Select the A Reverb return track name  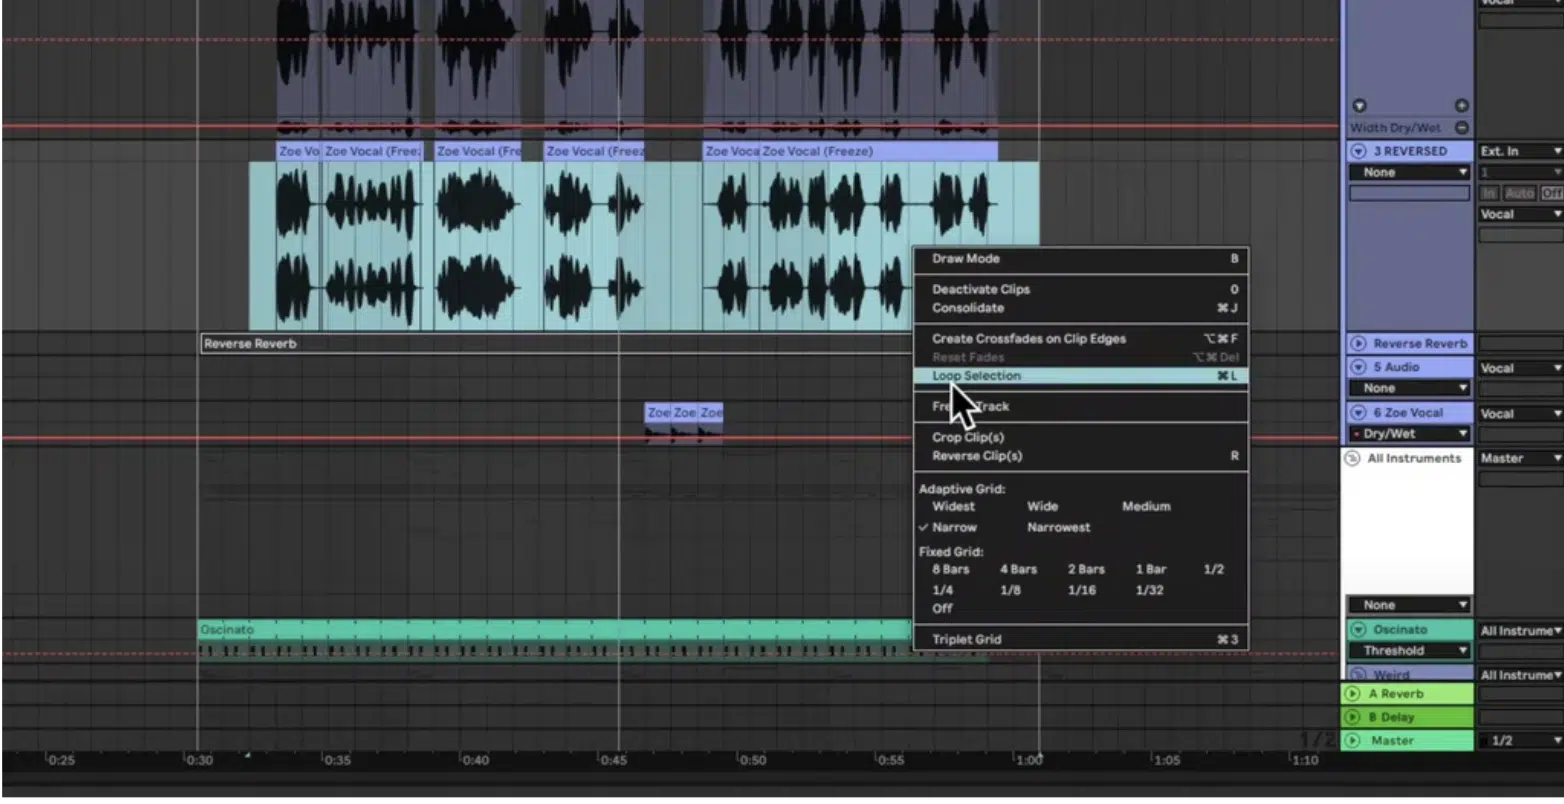(1395, 693)
